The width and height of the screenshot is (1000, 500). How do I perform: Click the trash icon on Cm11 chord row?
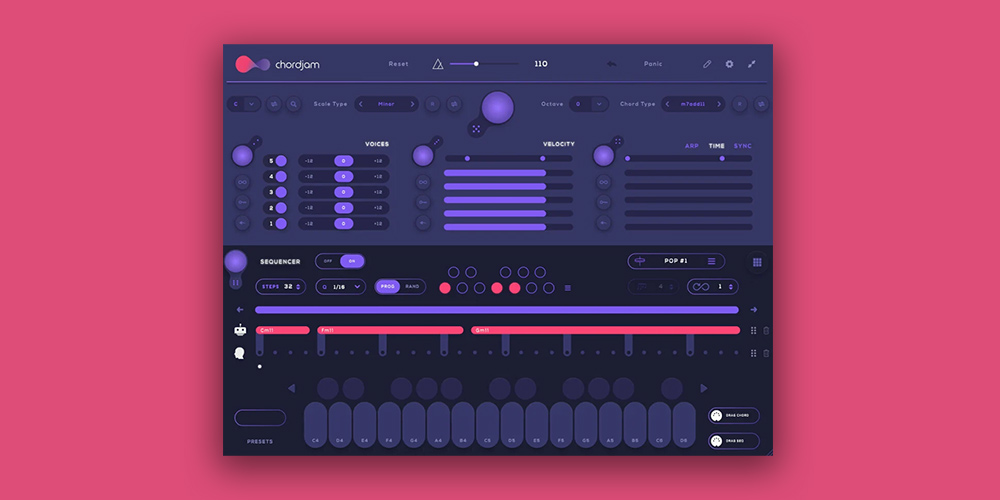(766, 330)
